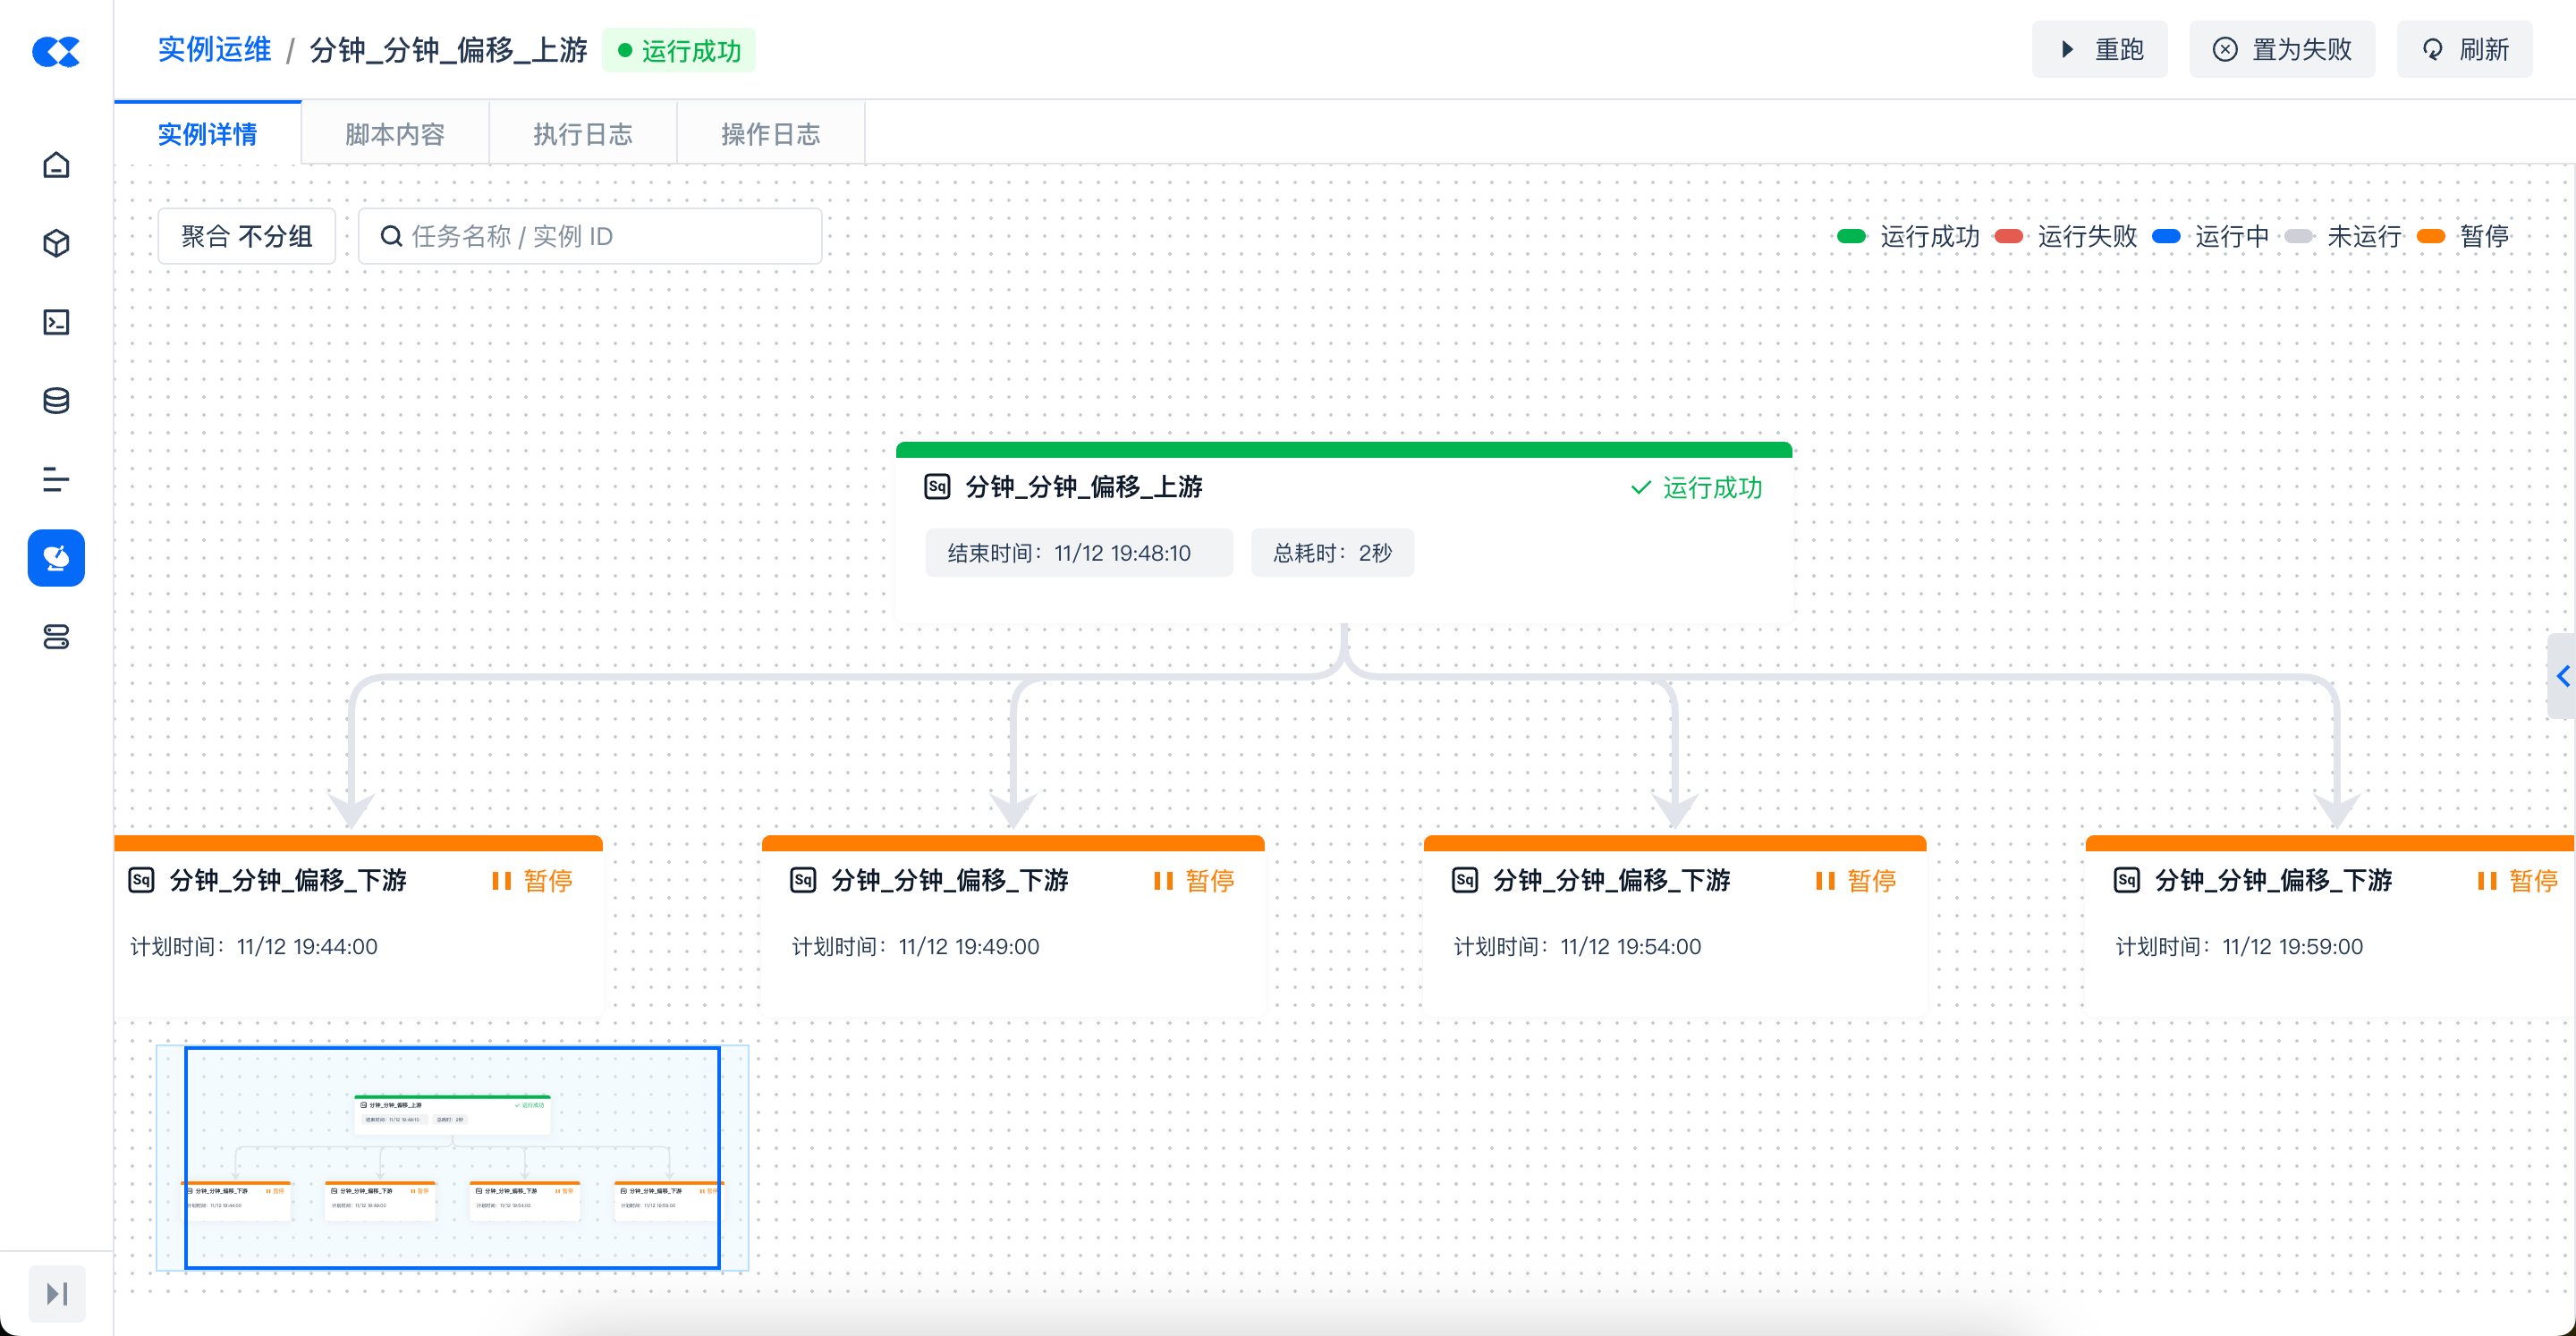The height and width of the screenshot is (1336, 2576).
Task: Click the home icon in sidebar
Action: tap(56, 165)
